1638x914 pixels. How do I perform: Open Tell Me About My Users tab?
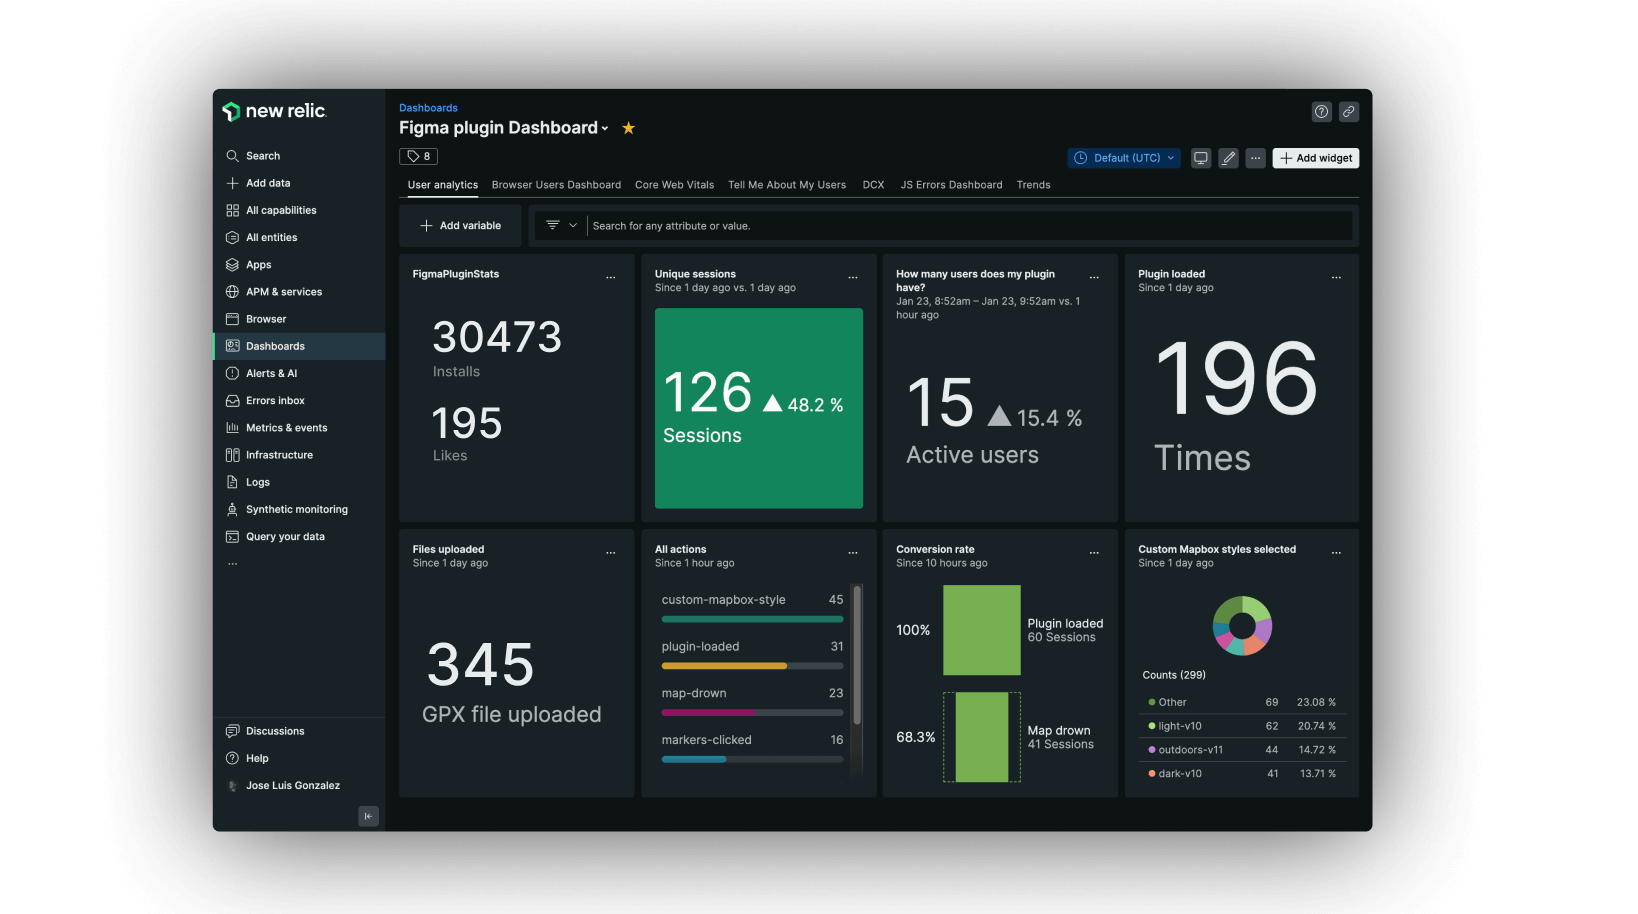click(787, 185)
